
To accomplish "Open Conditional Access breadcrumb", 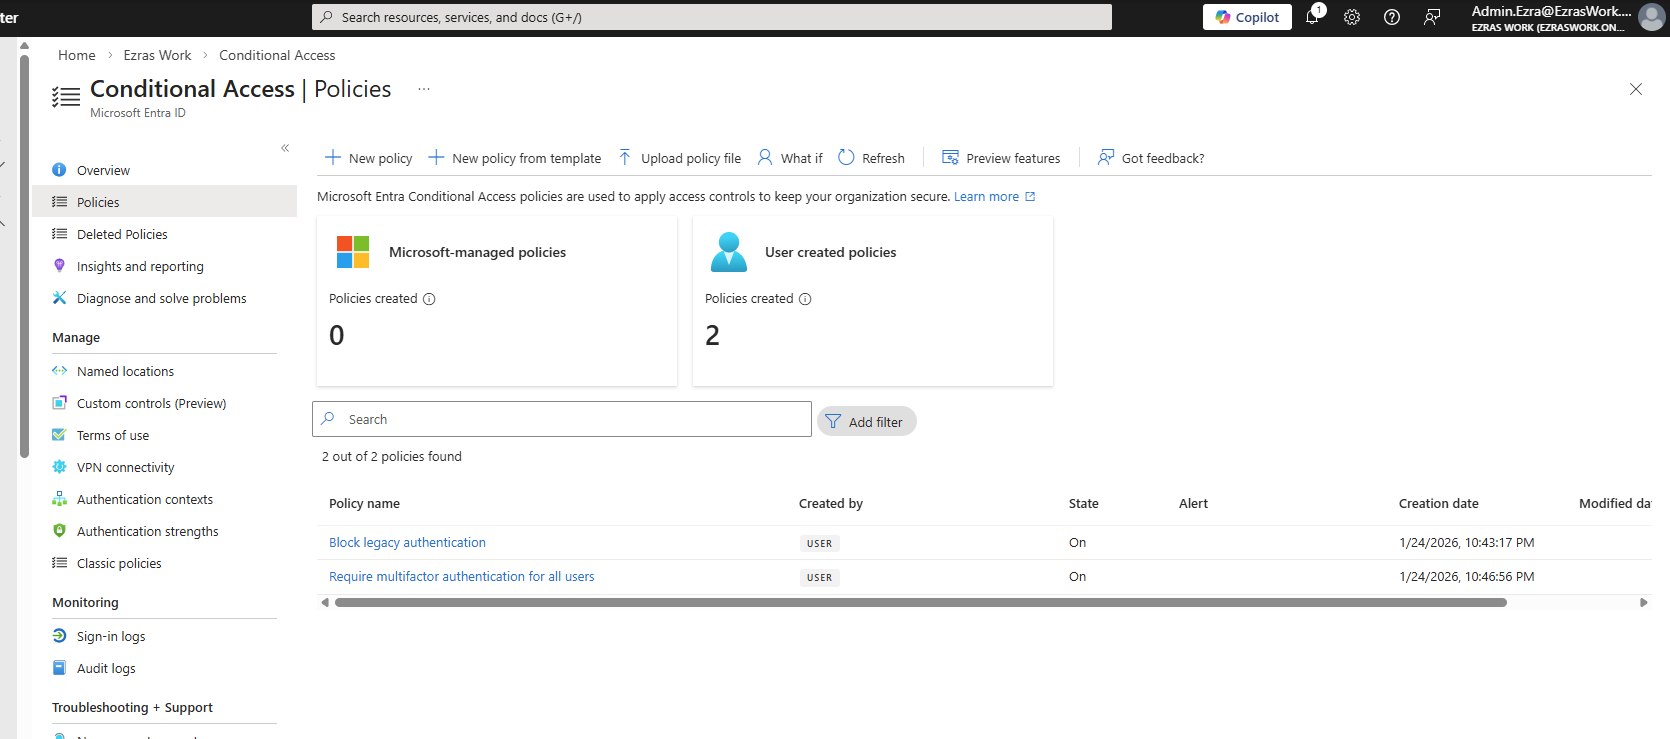I will coord(277,55).
